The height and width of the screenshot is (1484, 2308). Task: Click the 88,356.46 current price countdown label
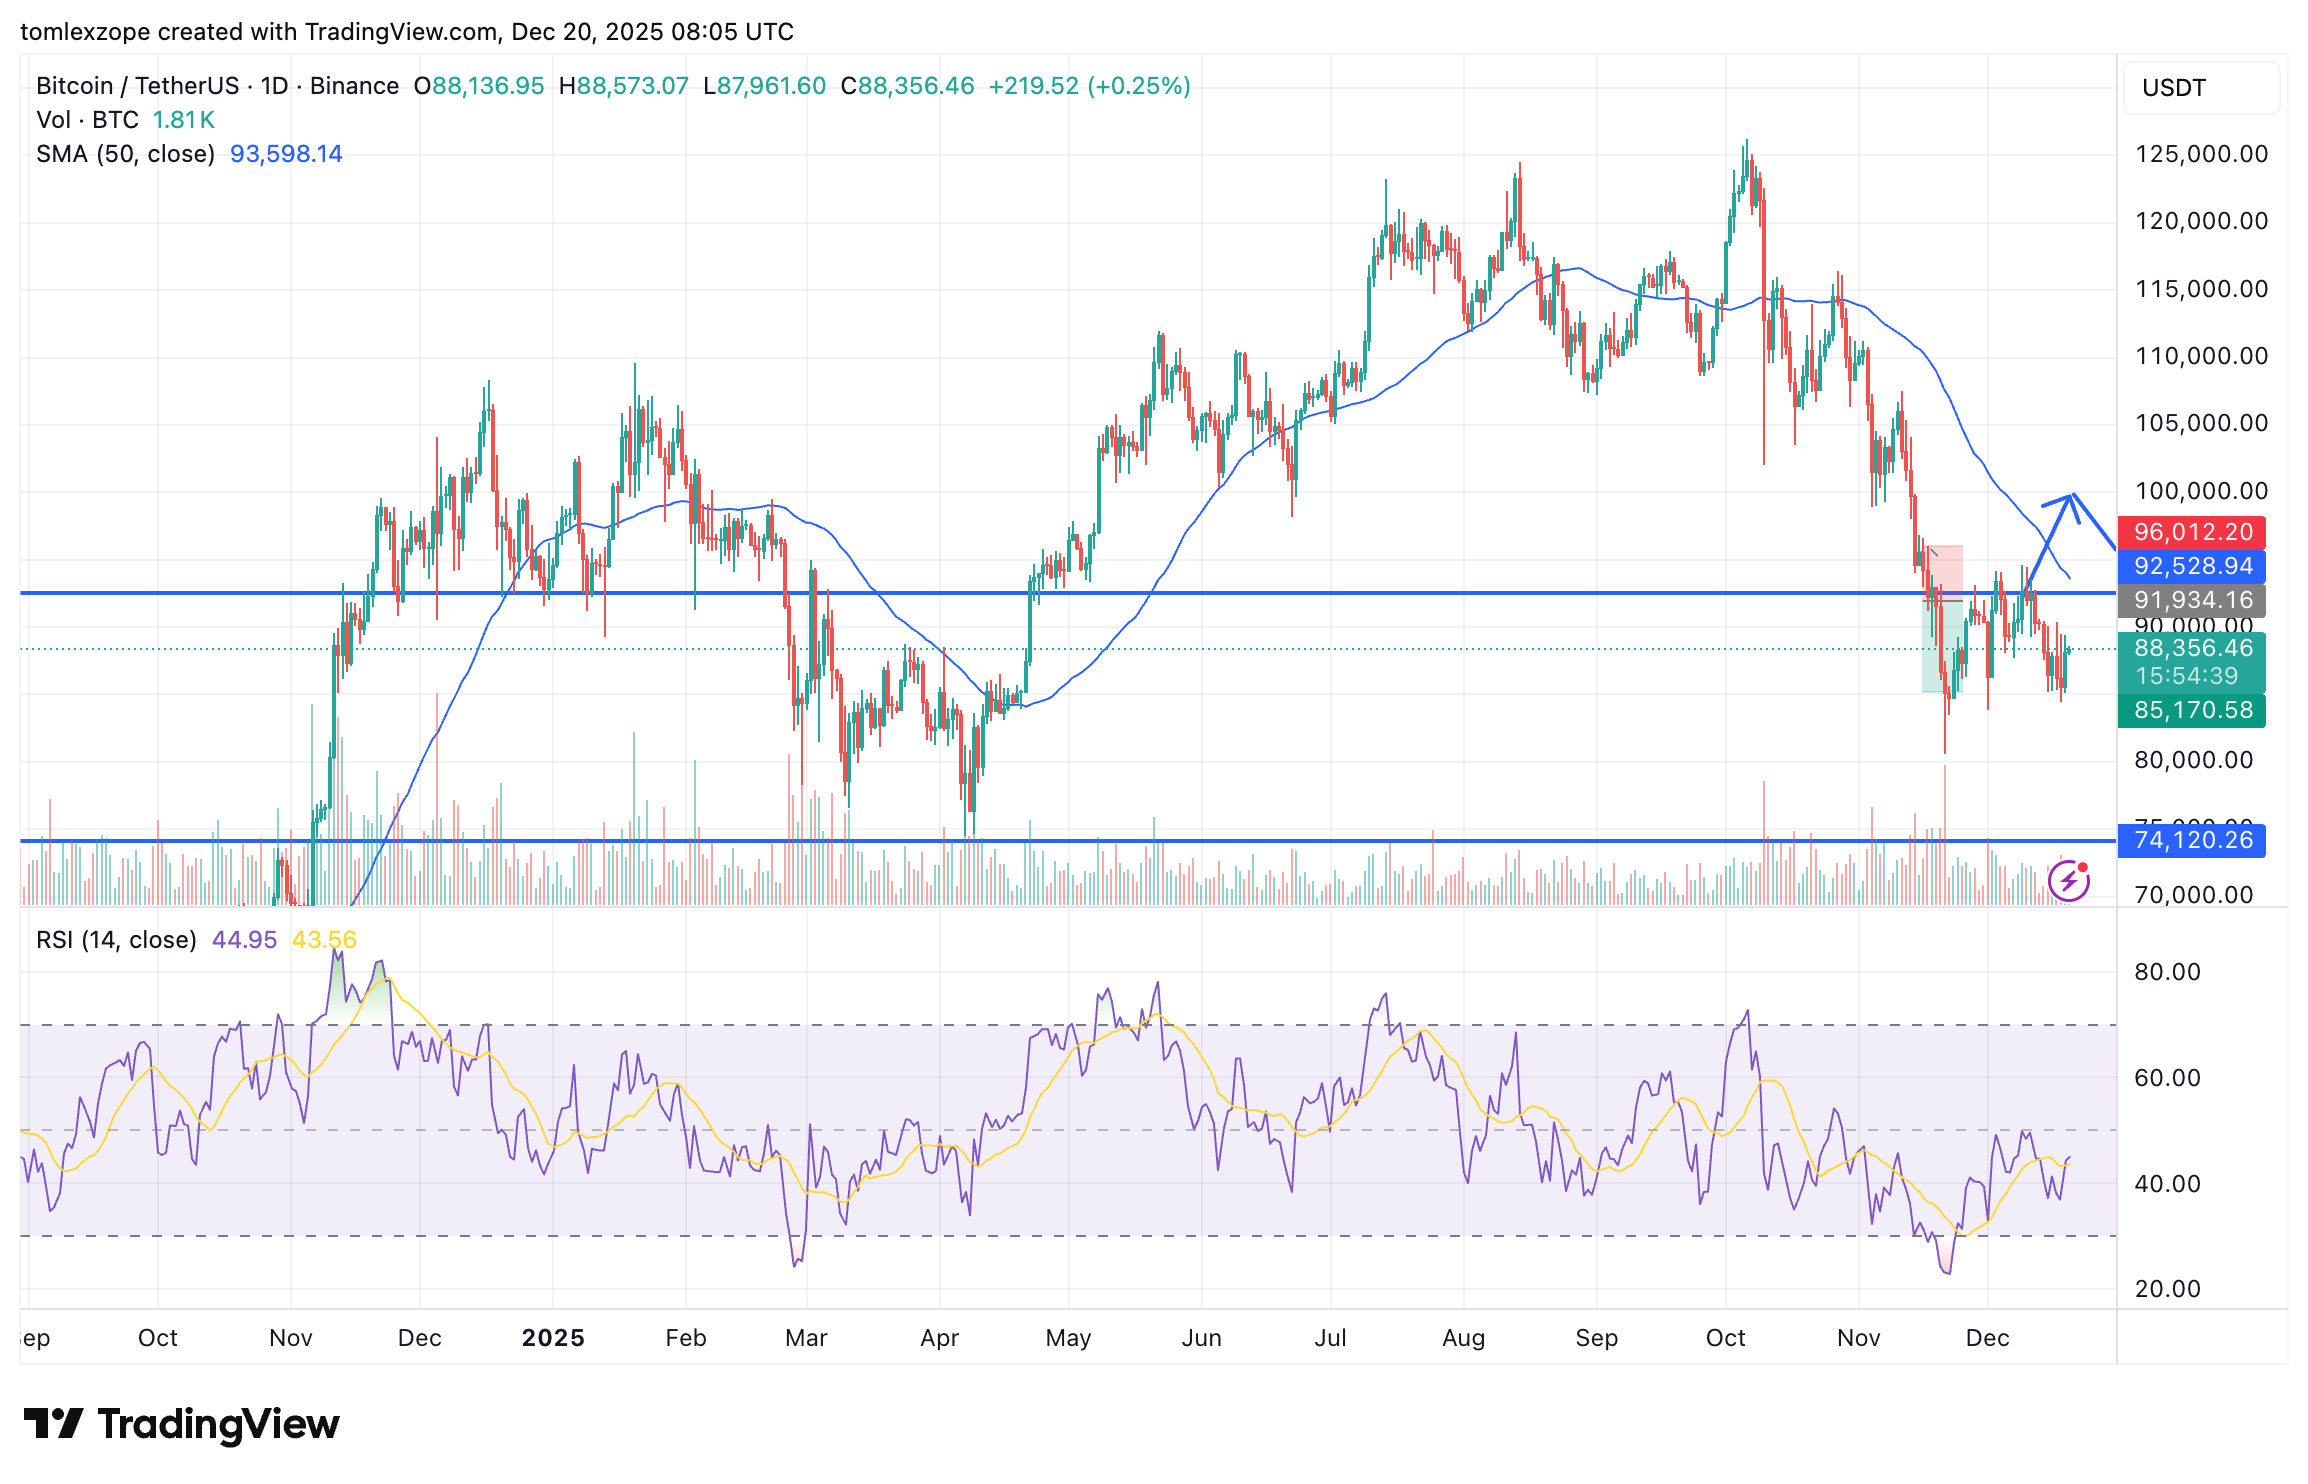click(x=2192, y=662)
